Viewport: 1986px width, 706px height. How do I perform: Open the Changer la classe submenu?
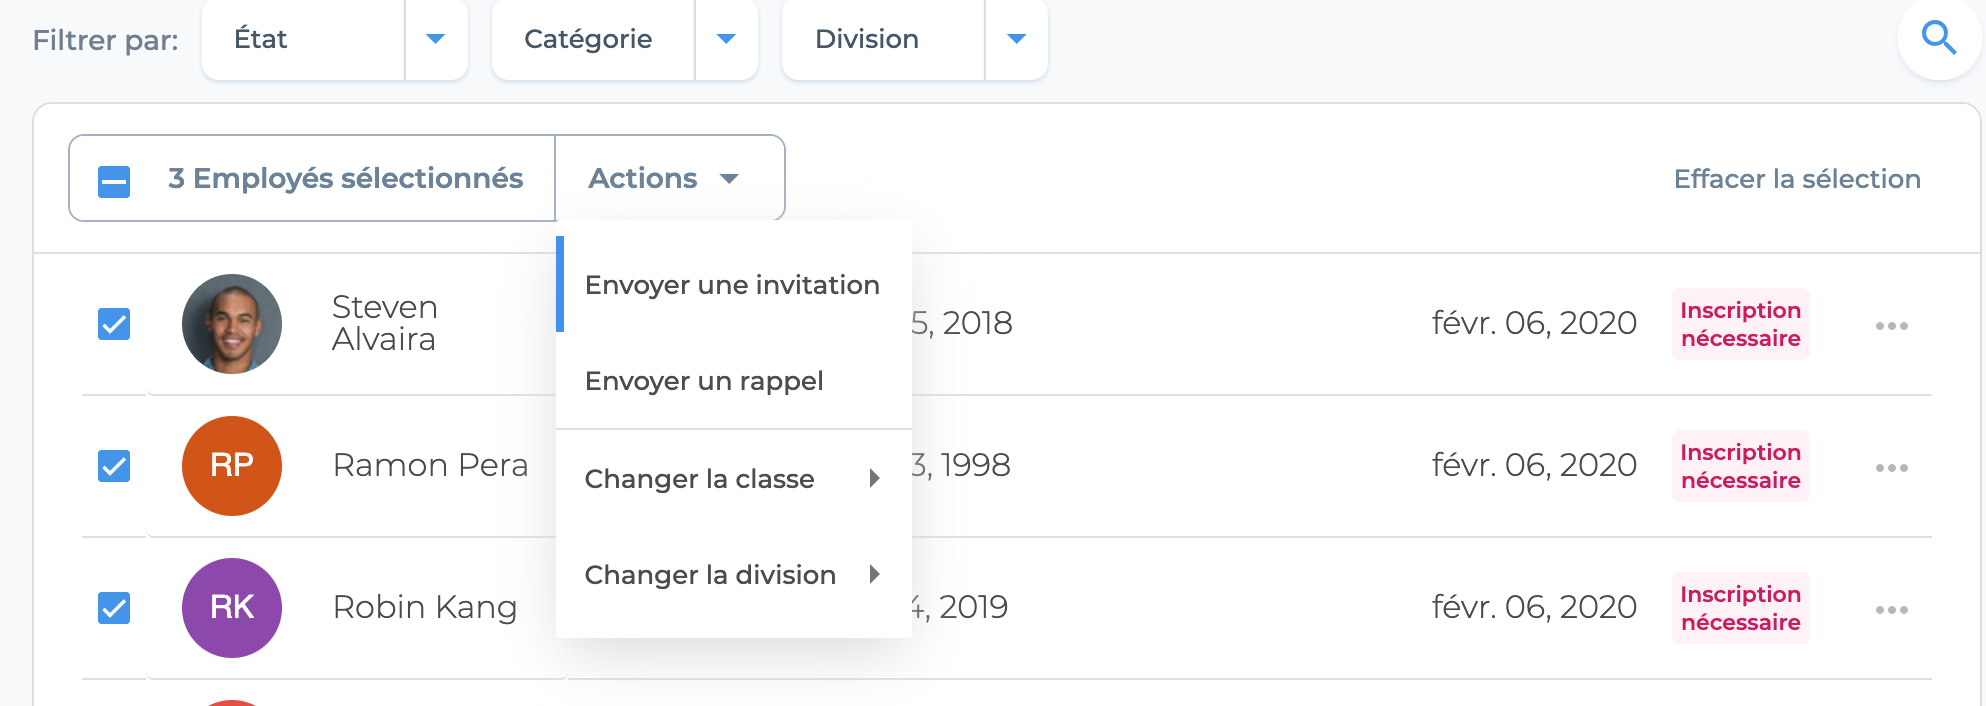coord(734,479)
